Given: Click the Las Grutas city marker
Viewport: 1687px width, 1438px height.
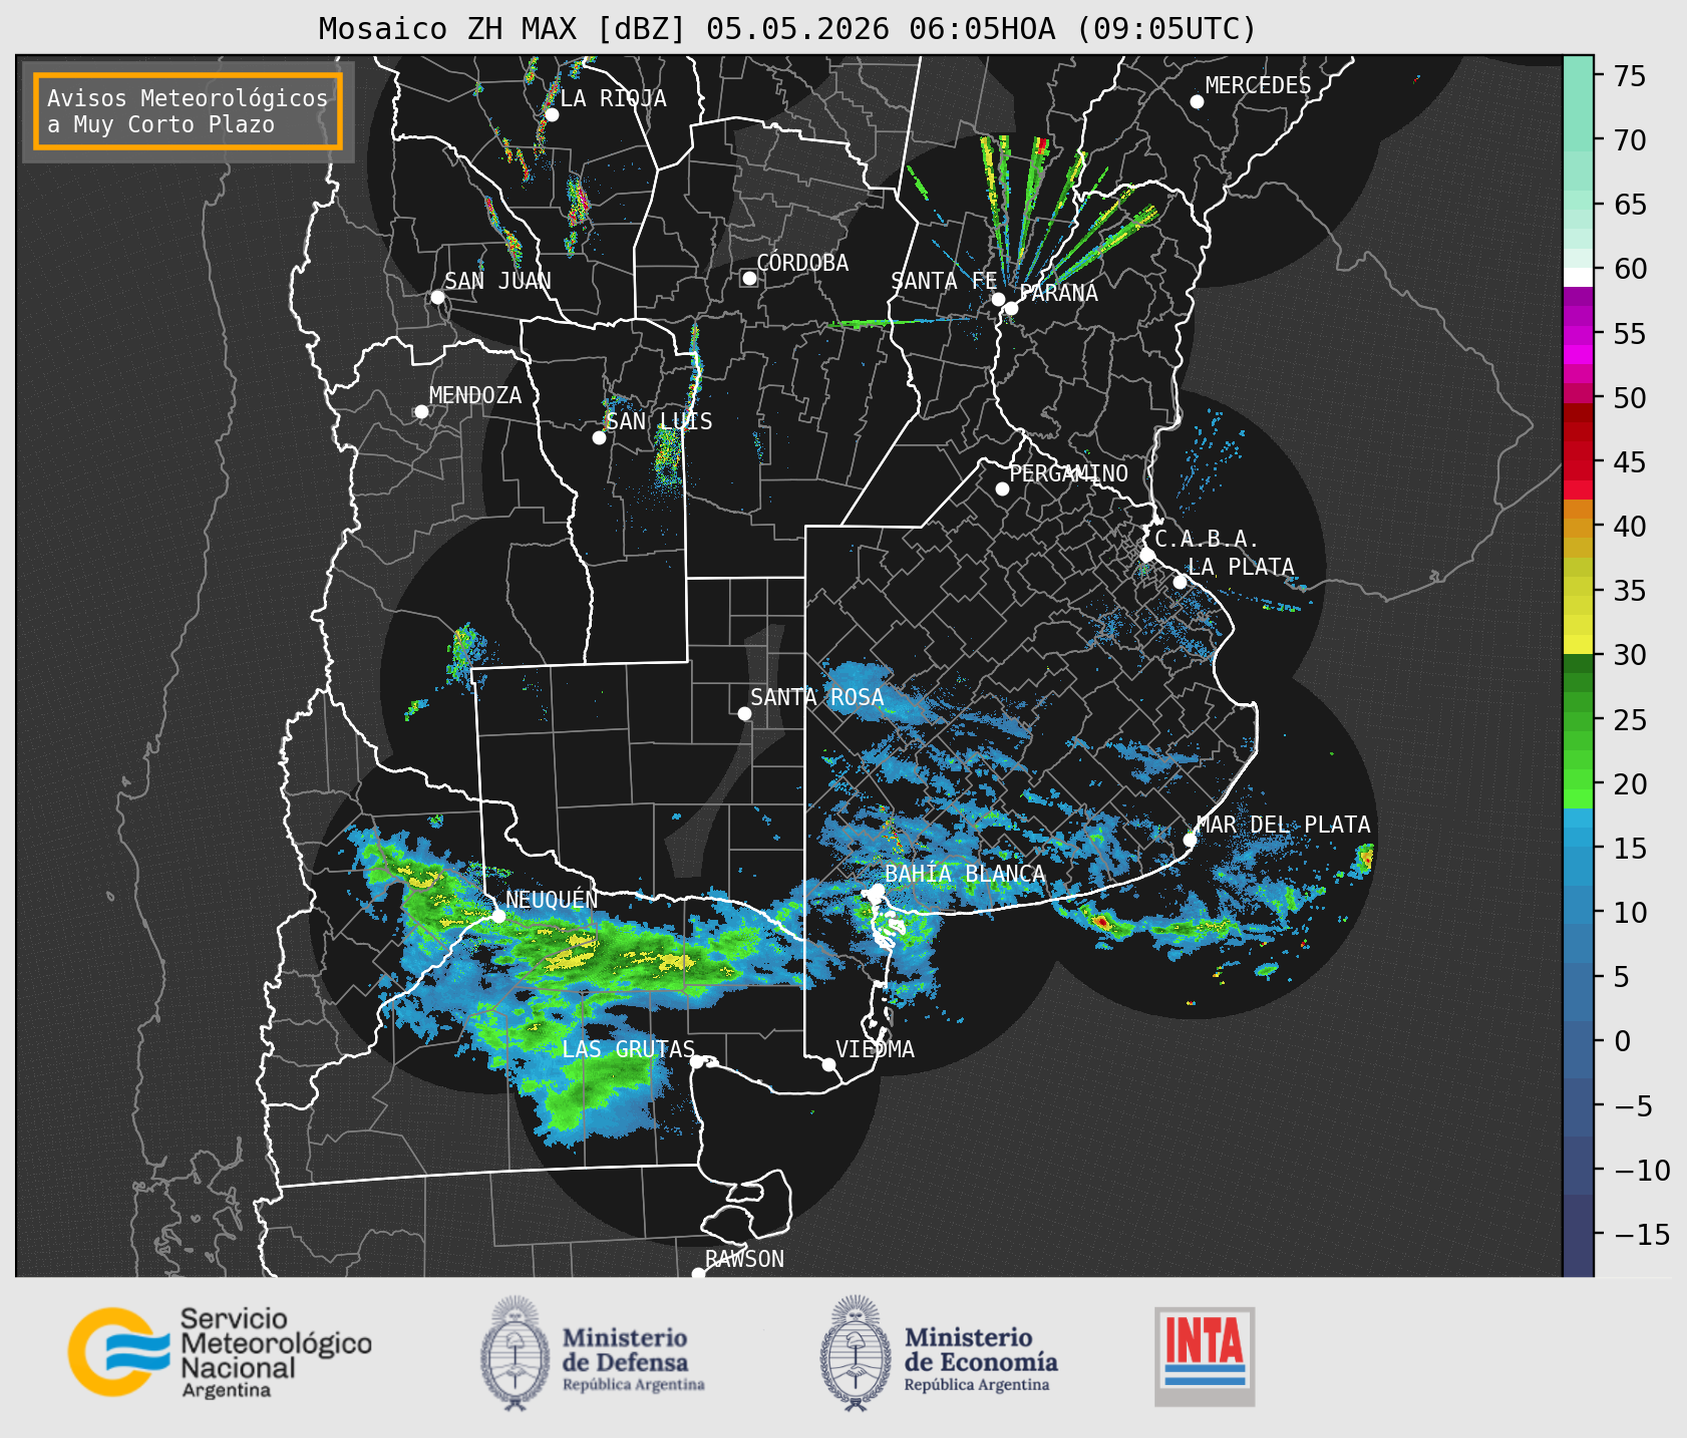Looking at the screenshot, I should 697,1061.
